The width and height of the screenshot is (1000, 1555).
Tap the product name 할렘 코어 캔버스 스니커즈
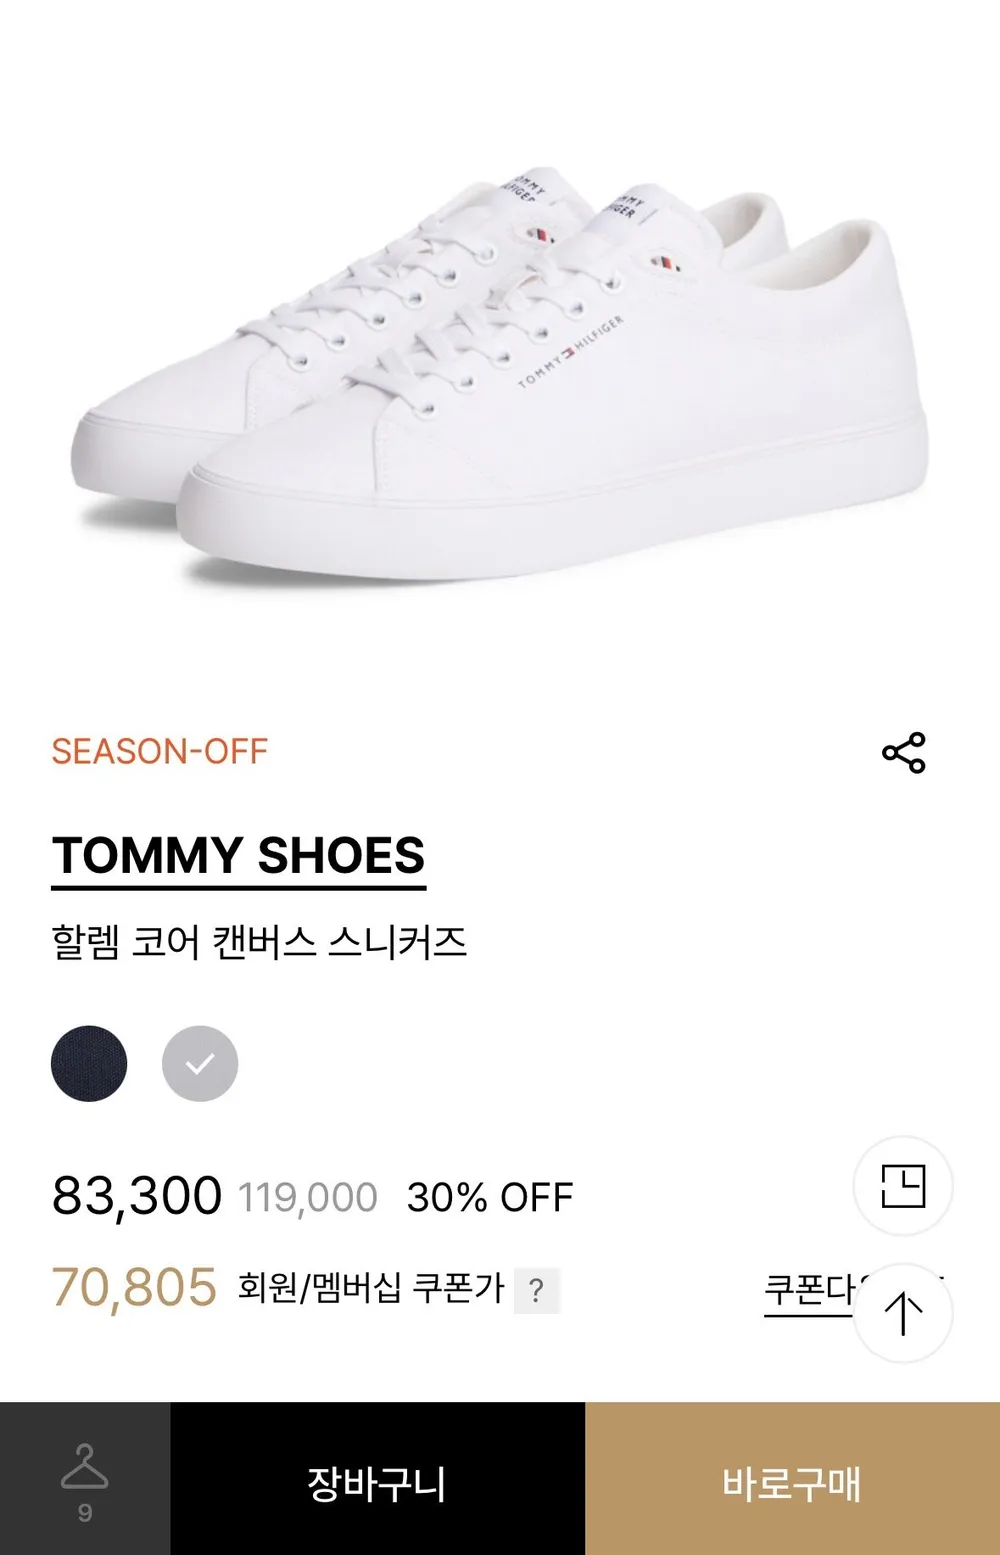(x=259, y=943)
